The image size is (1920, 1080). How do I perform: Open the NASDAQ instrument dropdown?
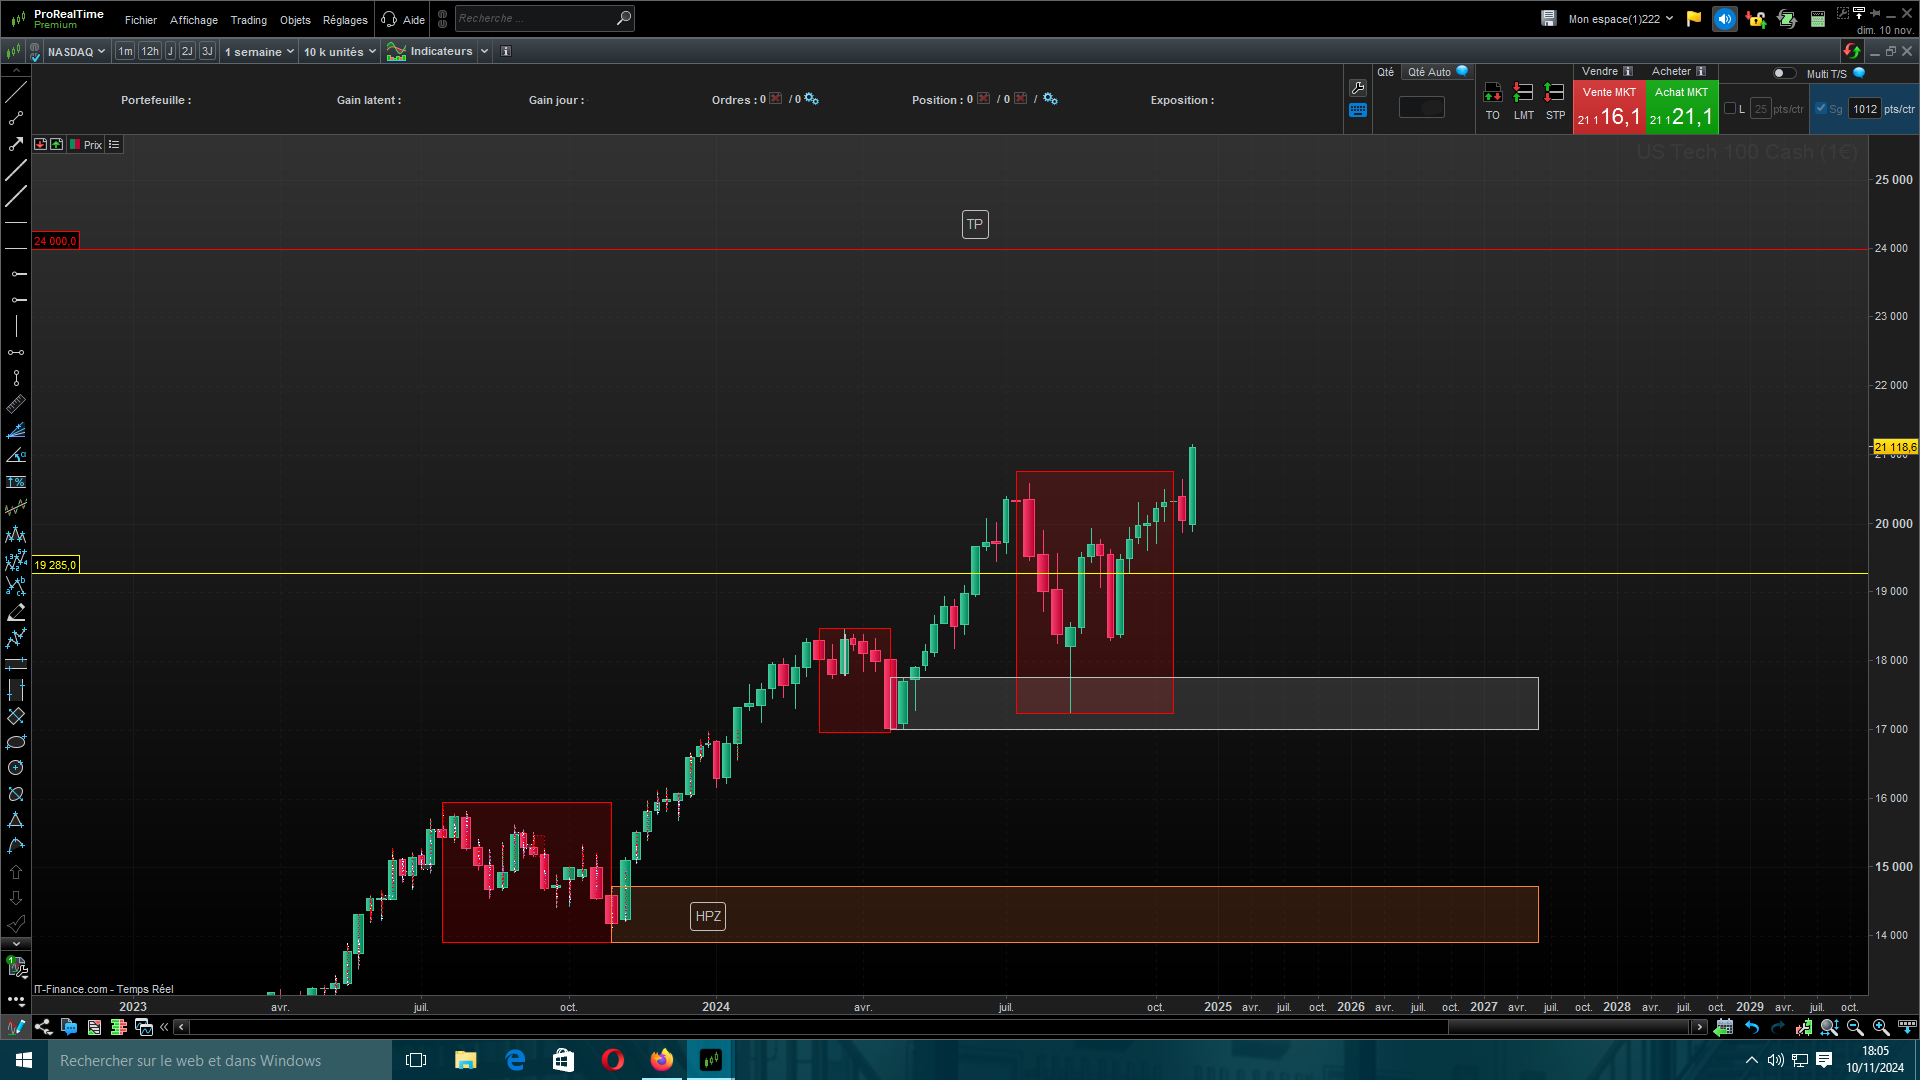[x=76, y=52]
